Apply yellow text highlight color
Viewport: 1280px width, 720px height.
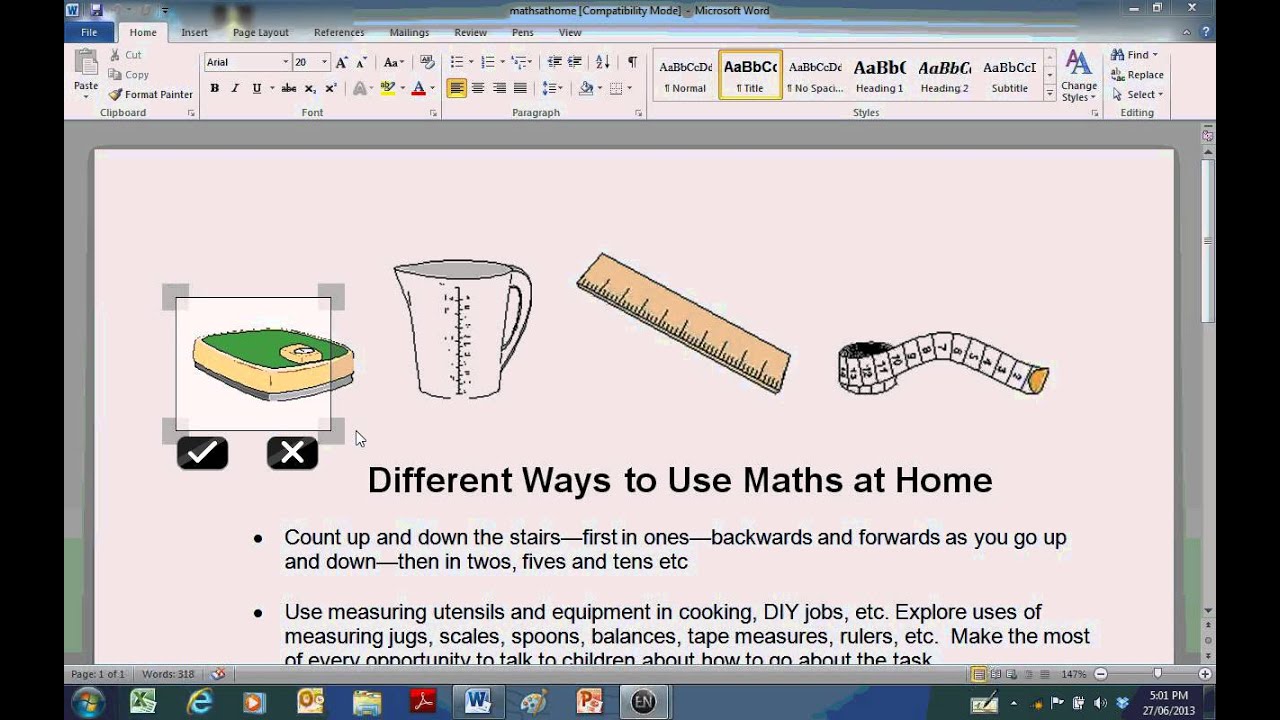tap(388, 88)
